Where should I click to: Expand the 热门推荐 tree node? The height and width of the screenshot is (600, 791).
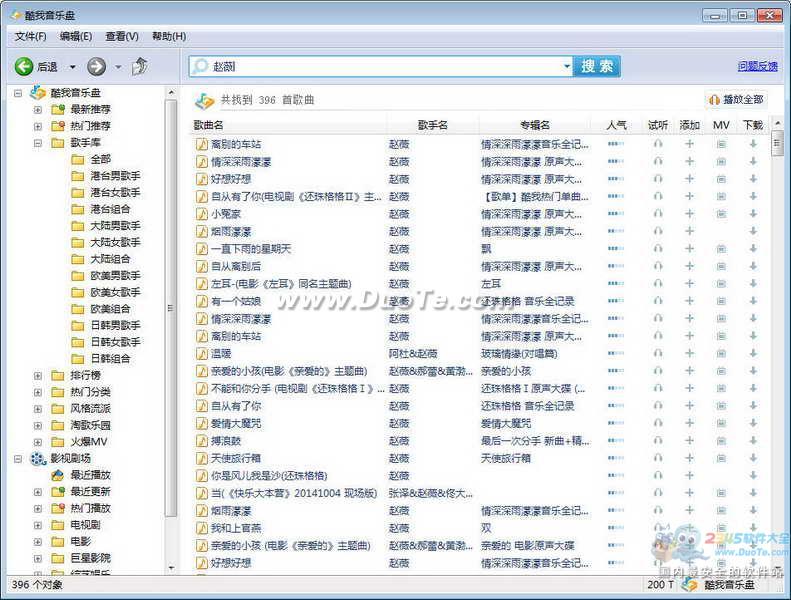click(38, 126)
